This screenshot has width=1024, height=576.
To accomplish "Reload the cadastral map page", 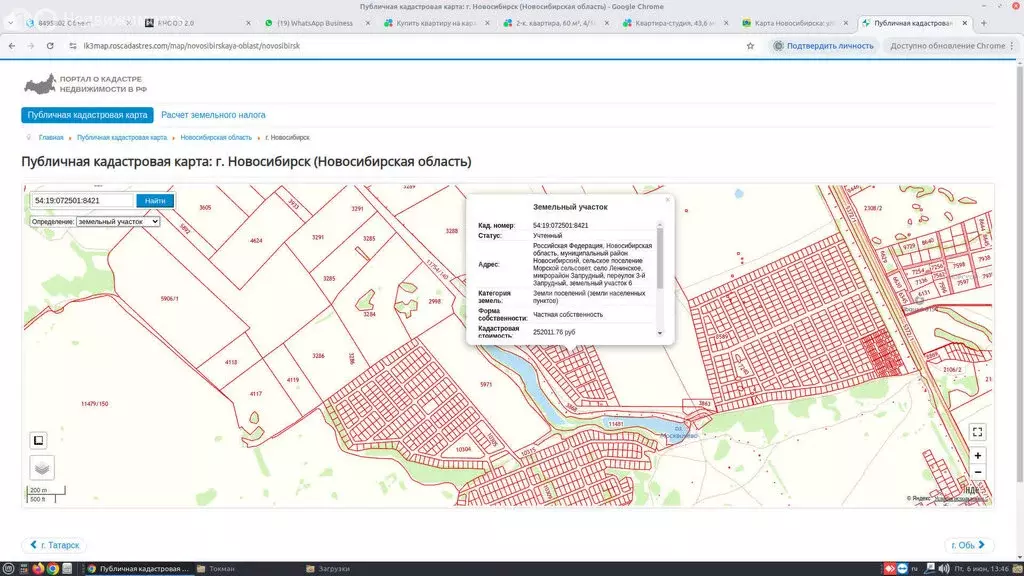I will click(50, 46).
